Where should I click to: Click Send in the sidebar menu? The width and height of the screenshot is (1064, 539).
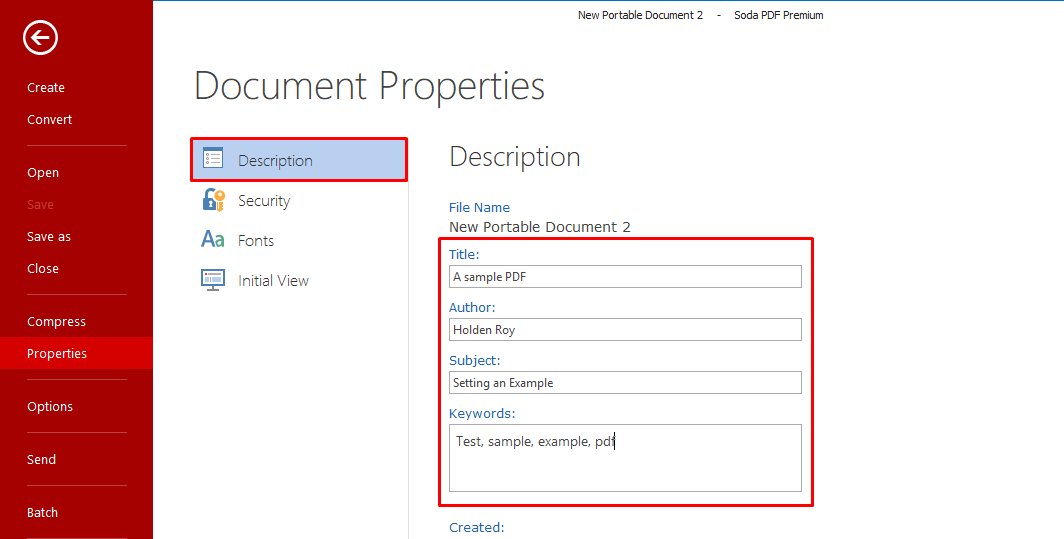(42, 460)
